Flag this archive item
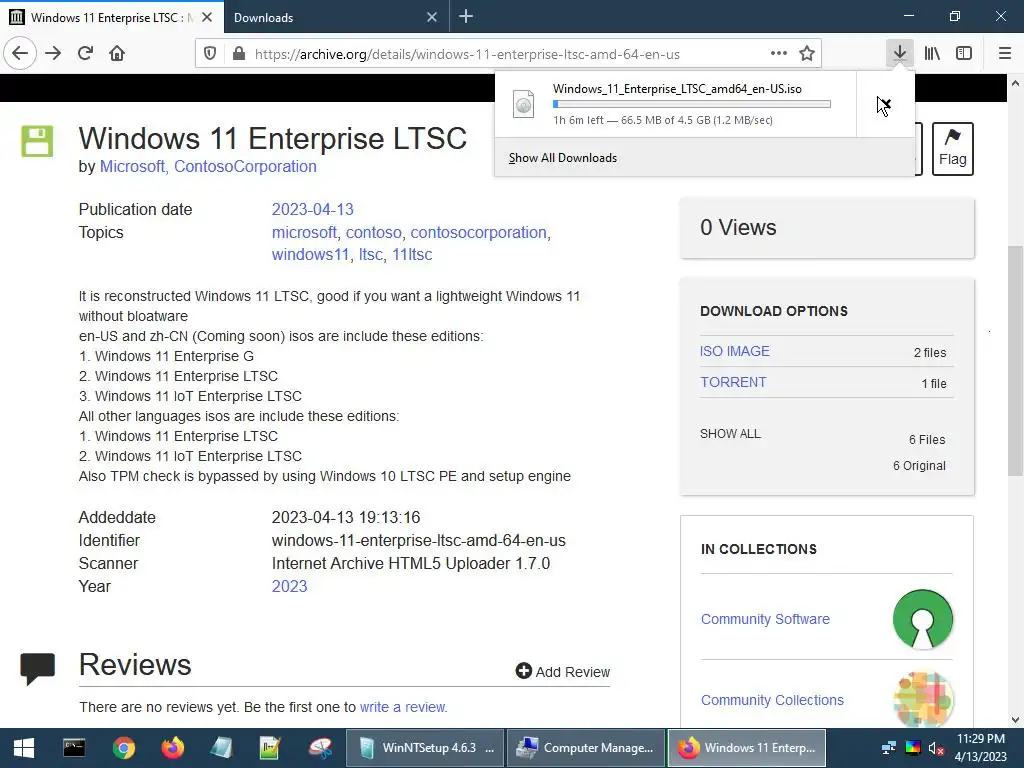Screen dimensions: 1024x768 click(953, 149)
